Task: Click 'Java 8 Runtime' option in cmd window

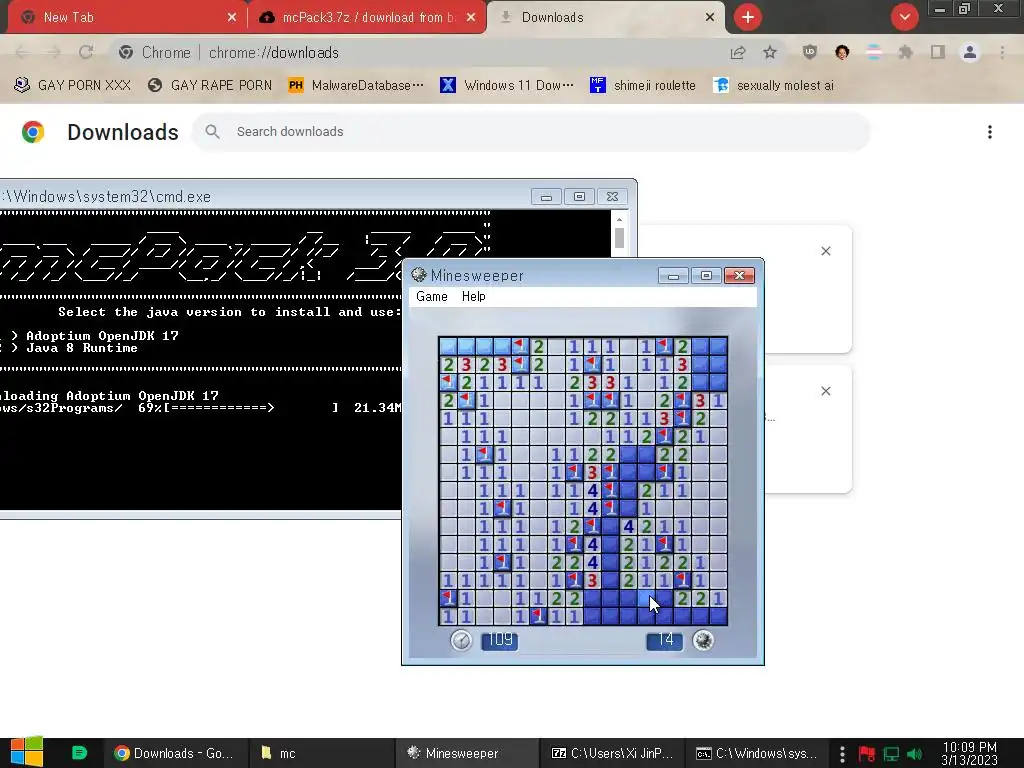Action: coord(82,348)
